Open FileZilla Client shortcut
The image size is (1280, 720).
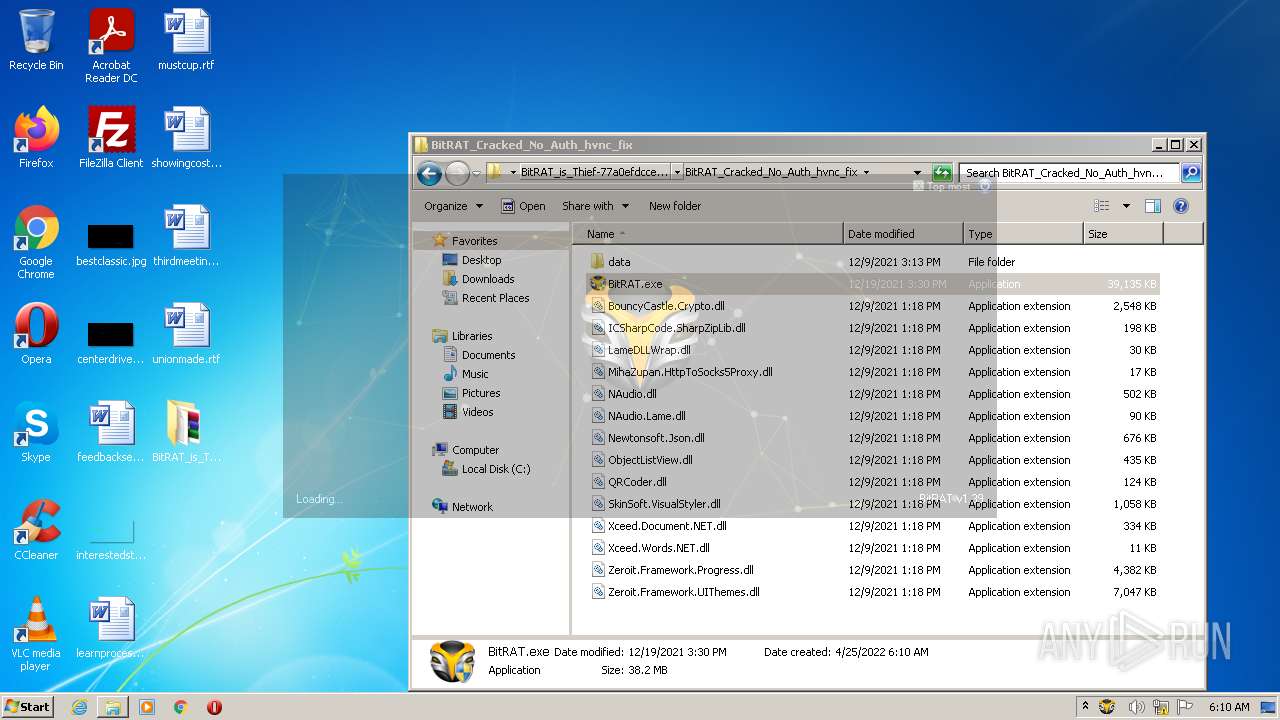coord(111,138)
